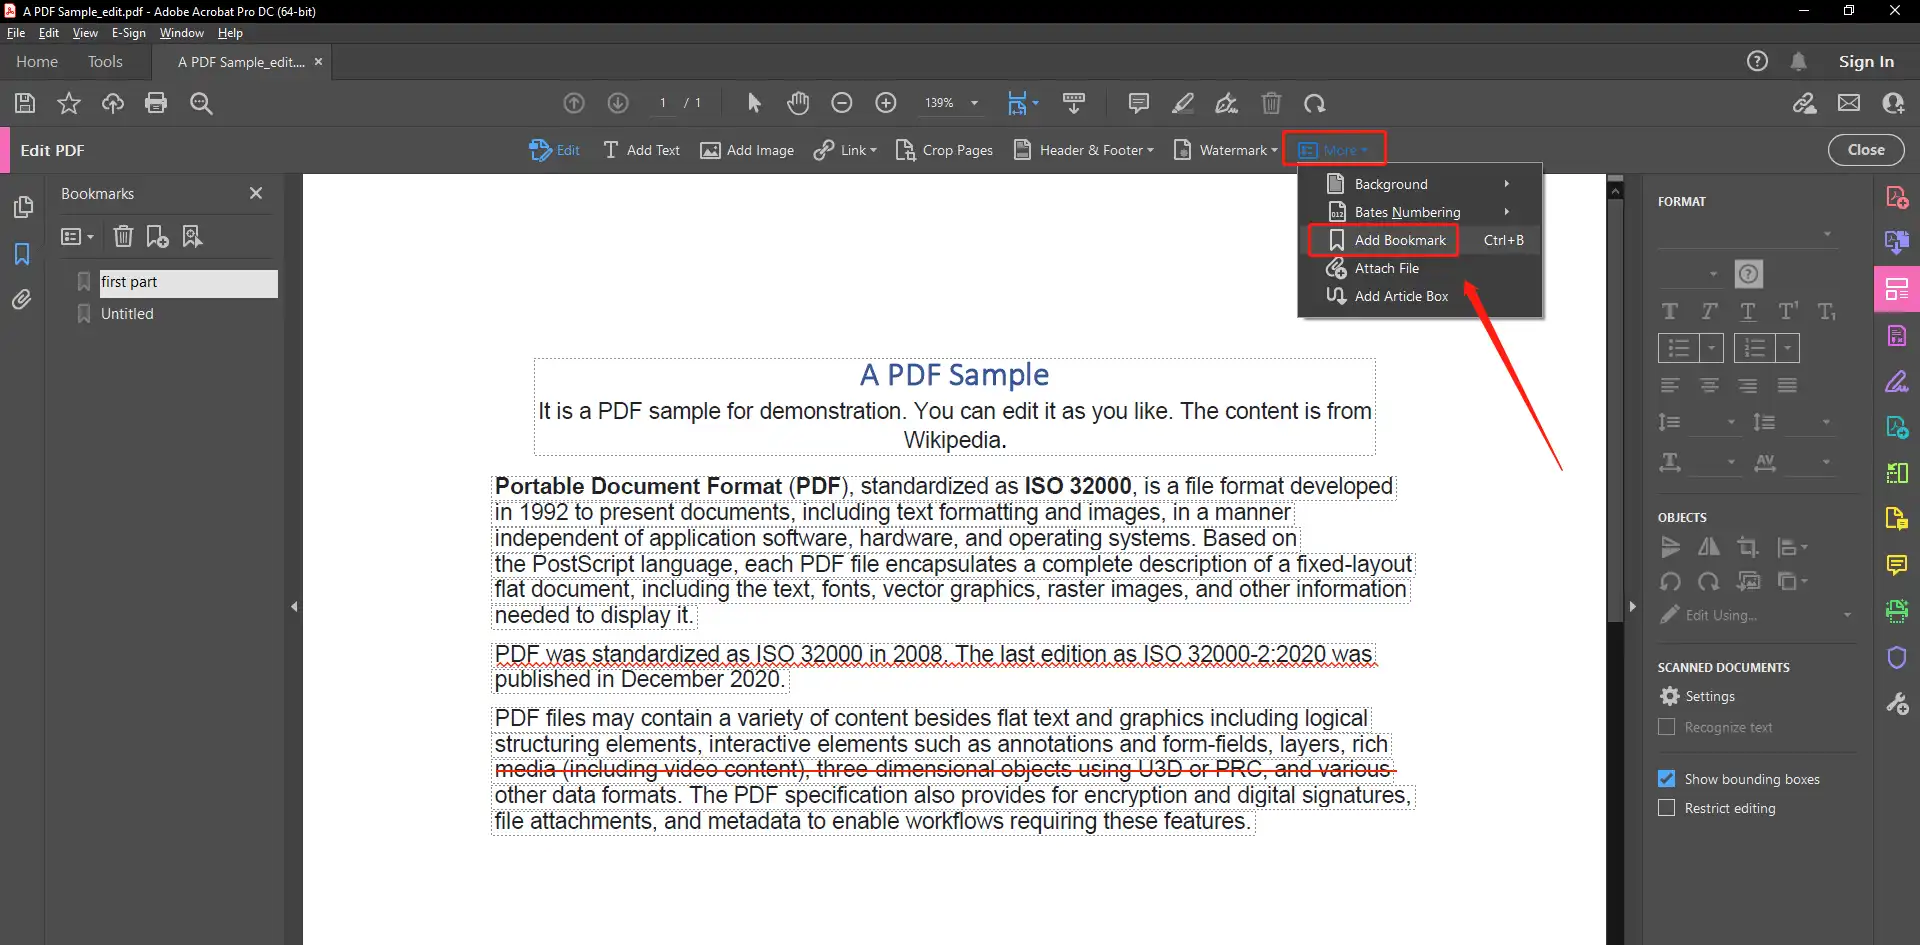Align text center in the Format panel

[x=1709, y=386]
